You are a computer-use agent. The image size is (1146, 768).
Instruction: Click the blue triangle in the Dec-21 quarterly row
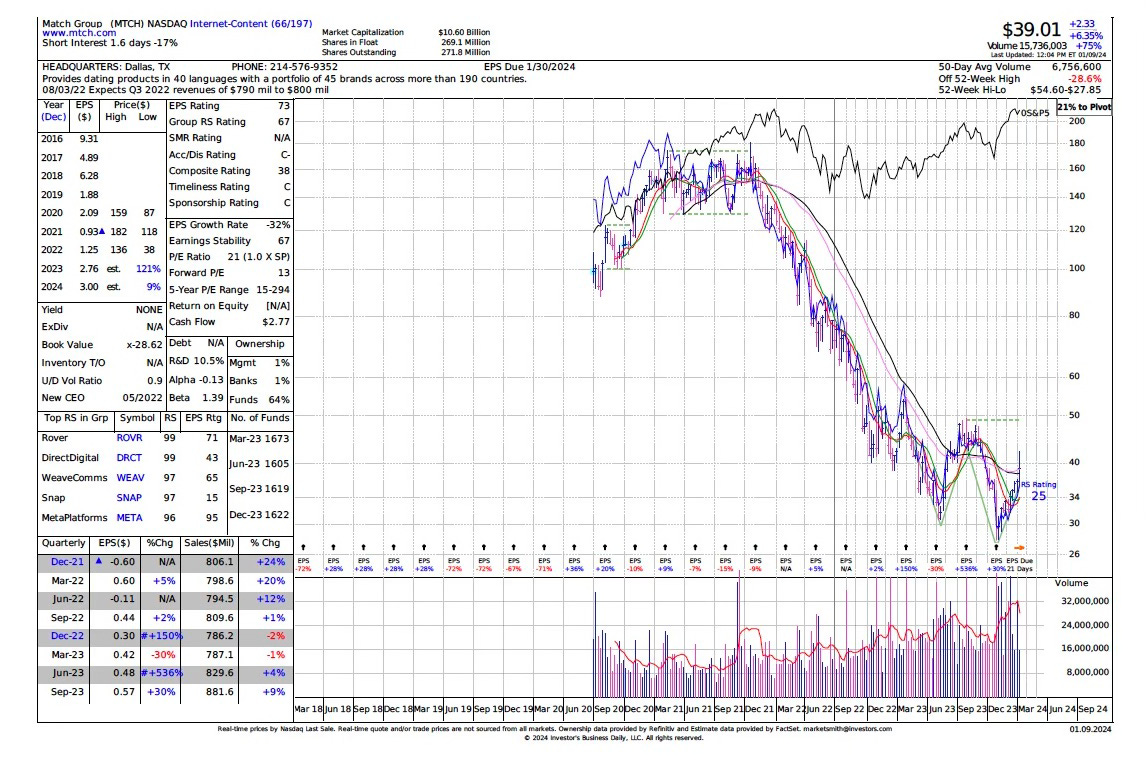click(x=99, y=561)
